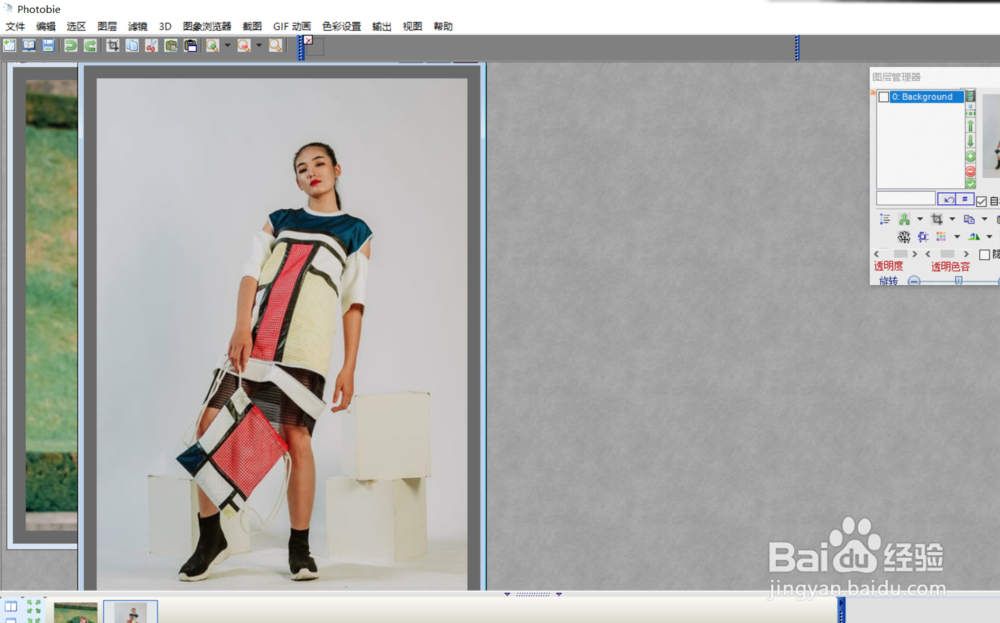Expand the layer crop dropdown arrow
Viewport: 1000px width, 623px height.
[x=952, y=219]
